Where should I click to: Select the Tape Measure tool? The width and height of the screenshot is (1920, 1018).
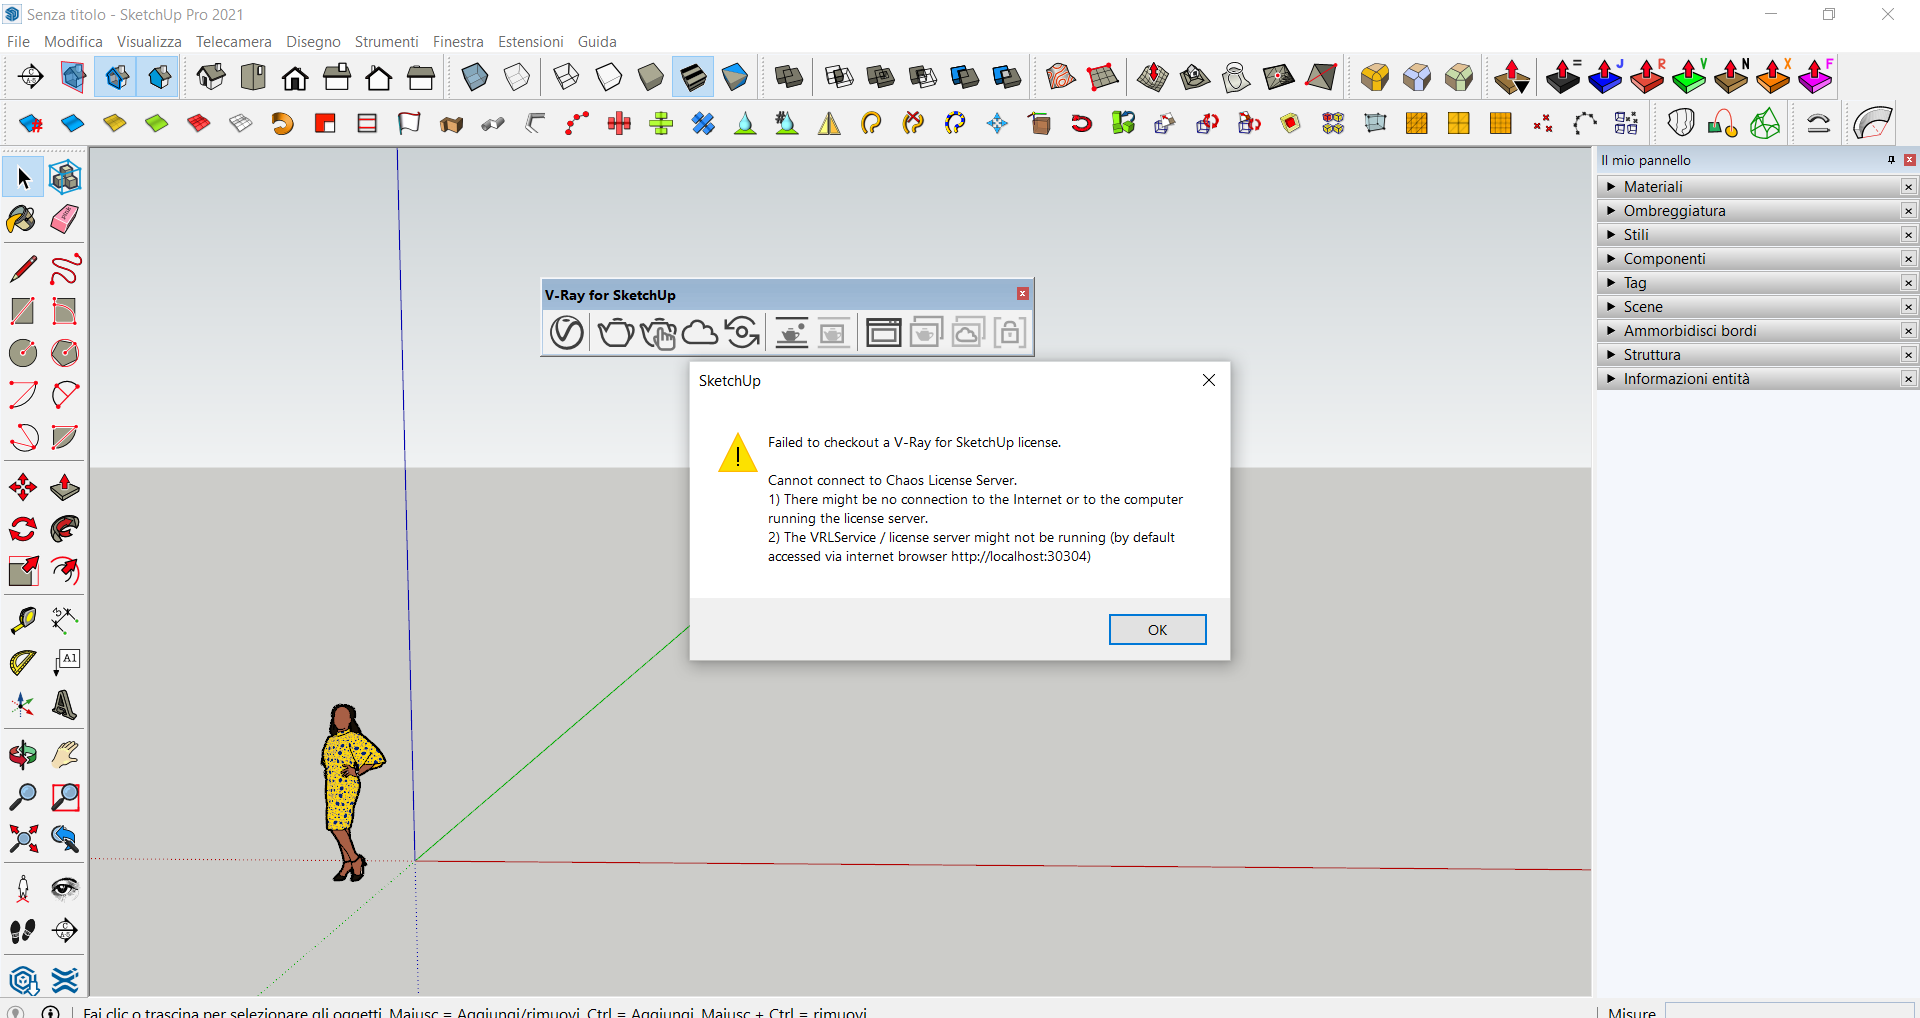coord(23,621)
